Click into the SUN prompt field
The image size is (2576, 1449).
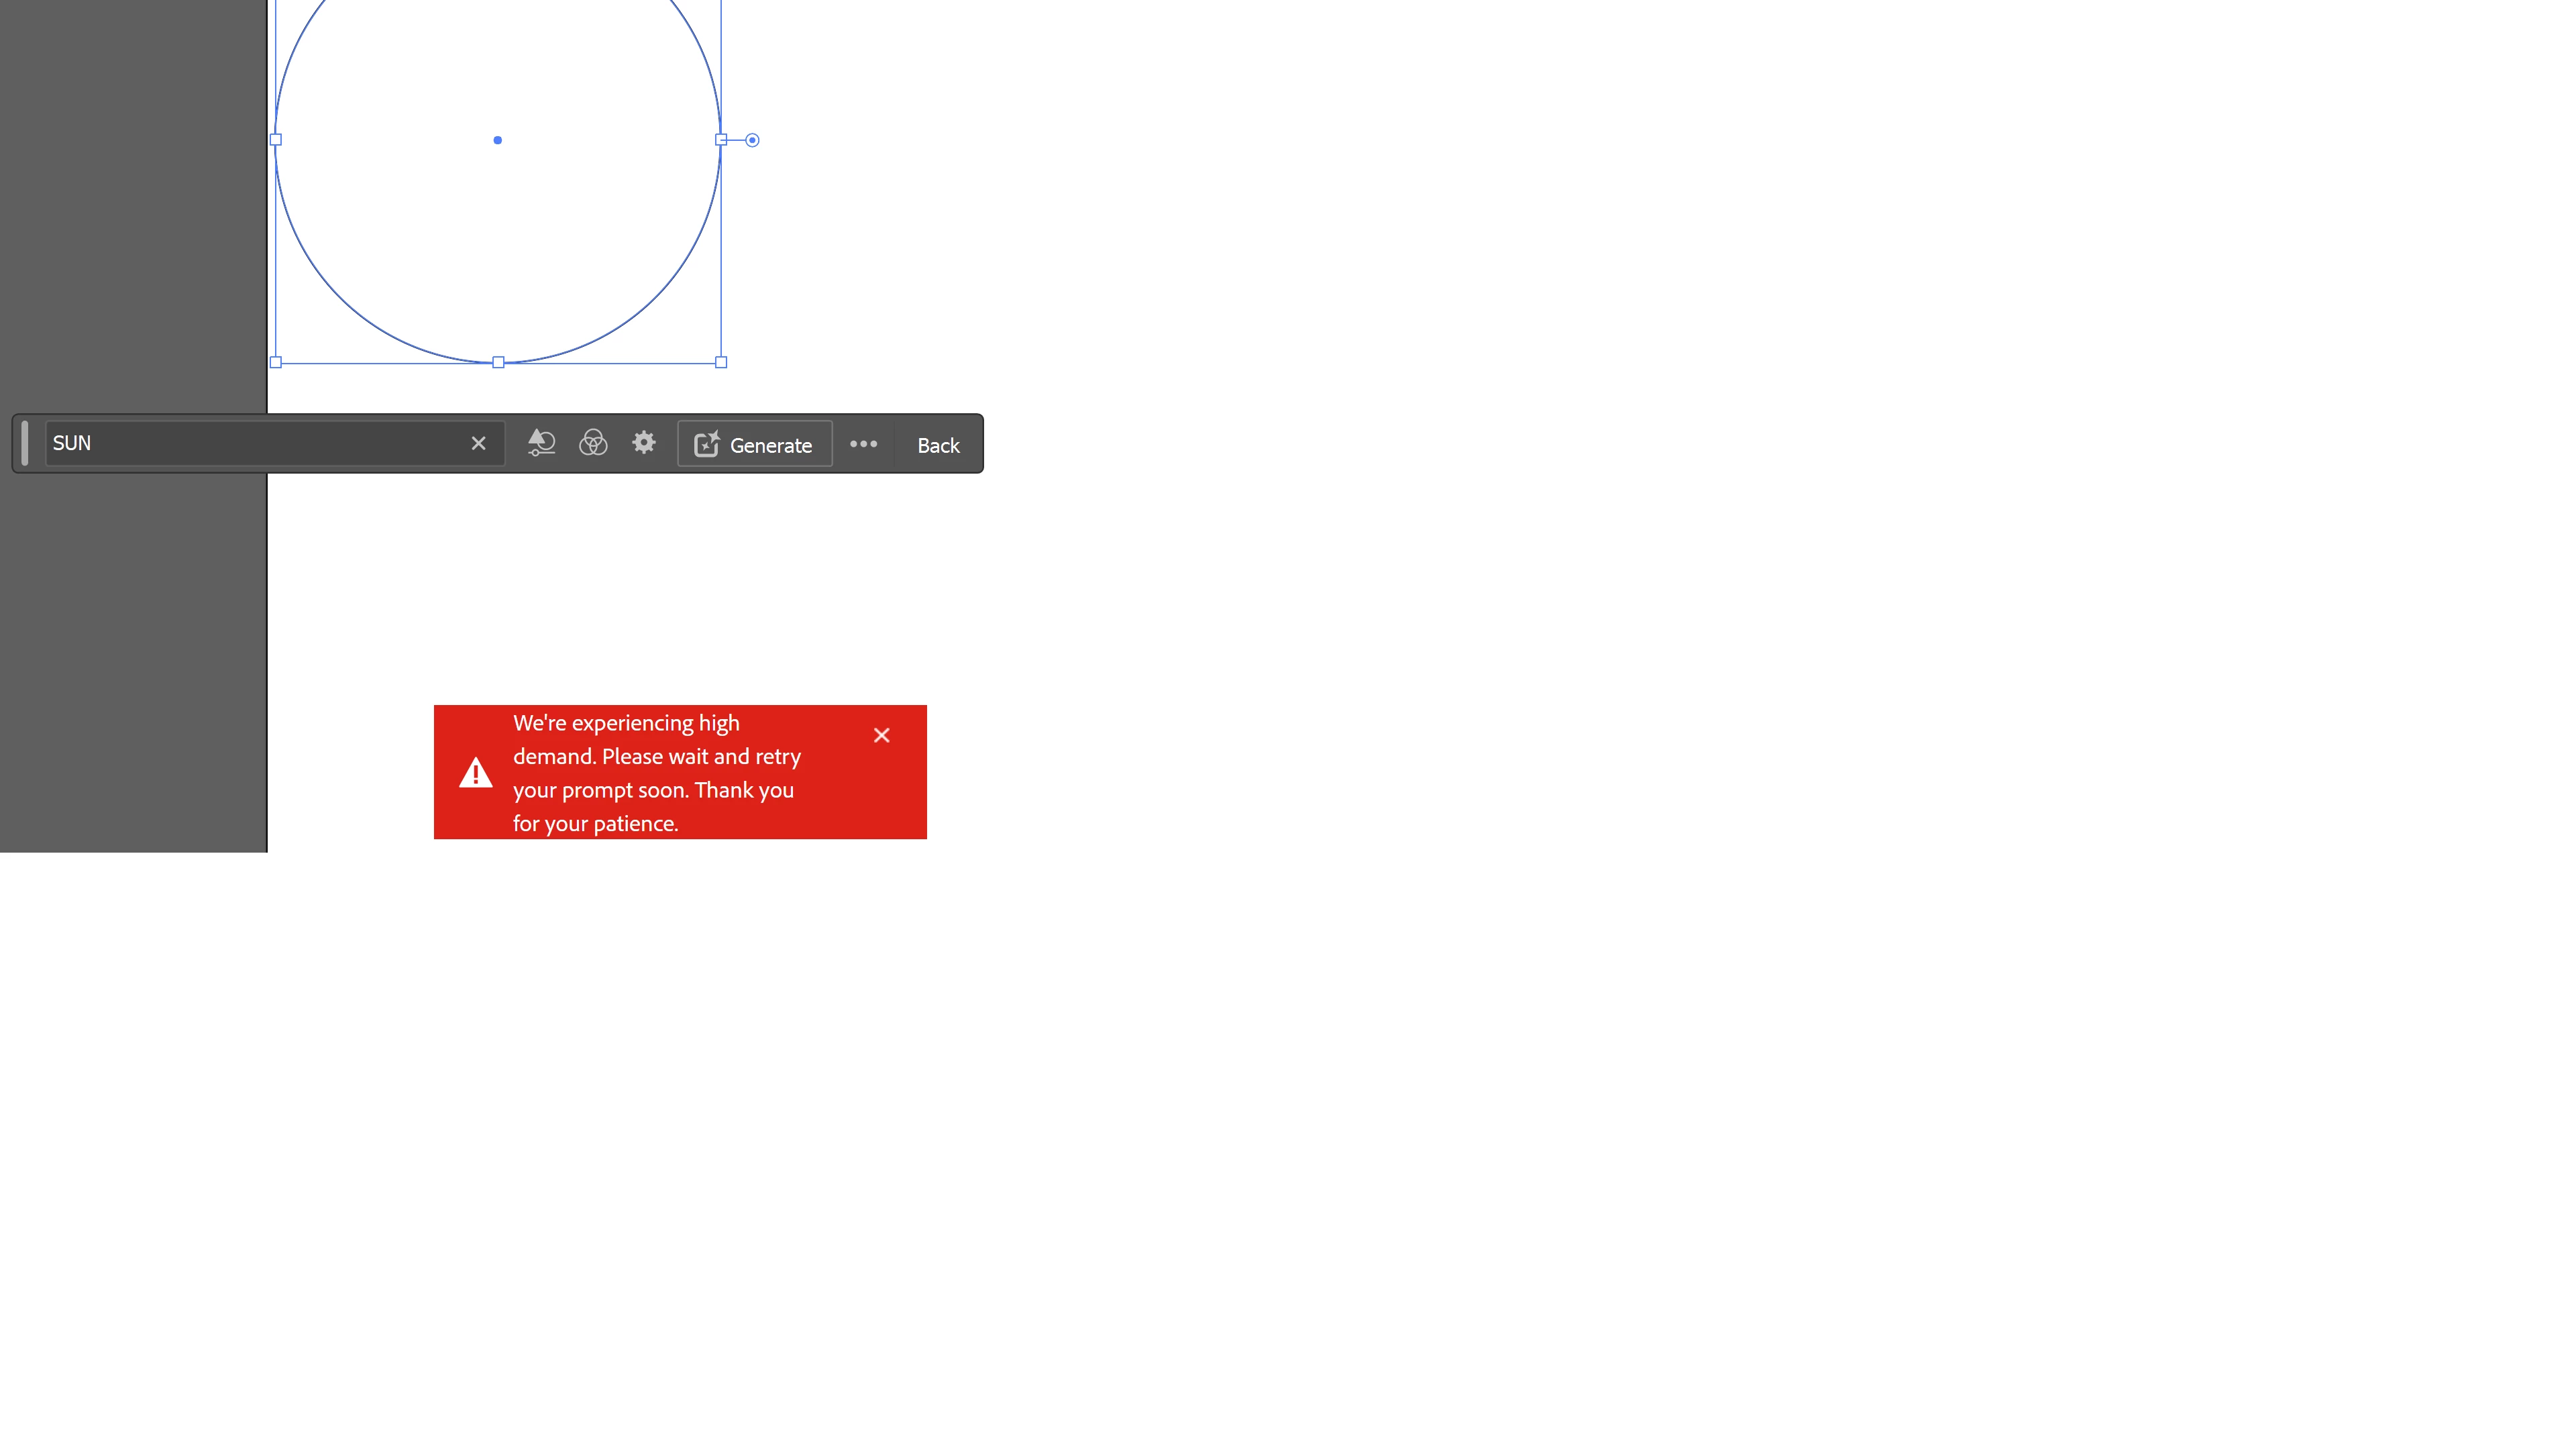point(250,443)
